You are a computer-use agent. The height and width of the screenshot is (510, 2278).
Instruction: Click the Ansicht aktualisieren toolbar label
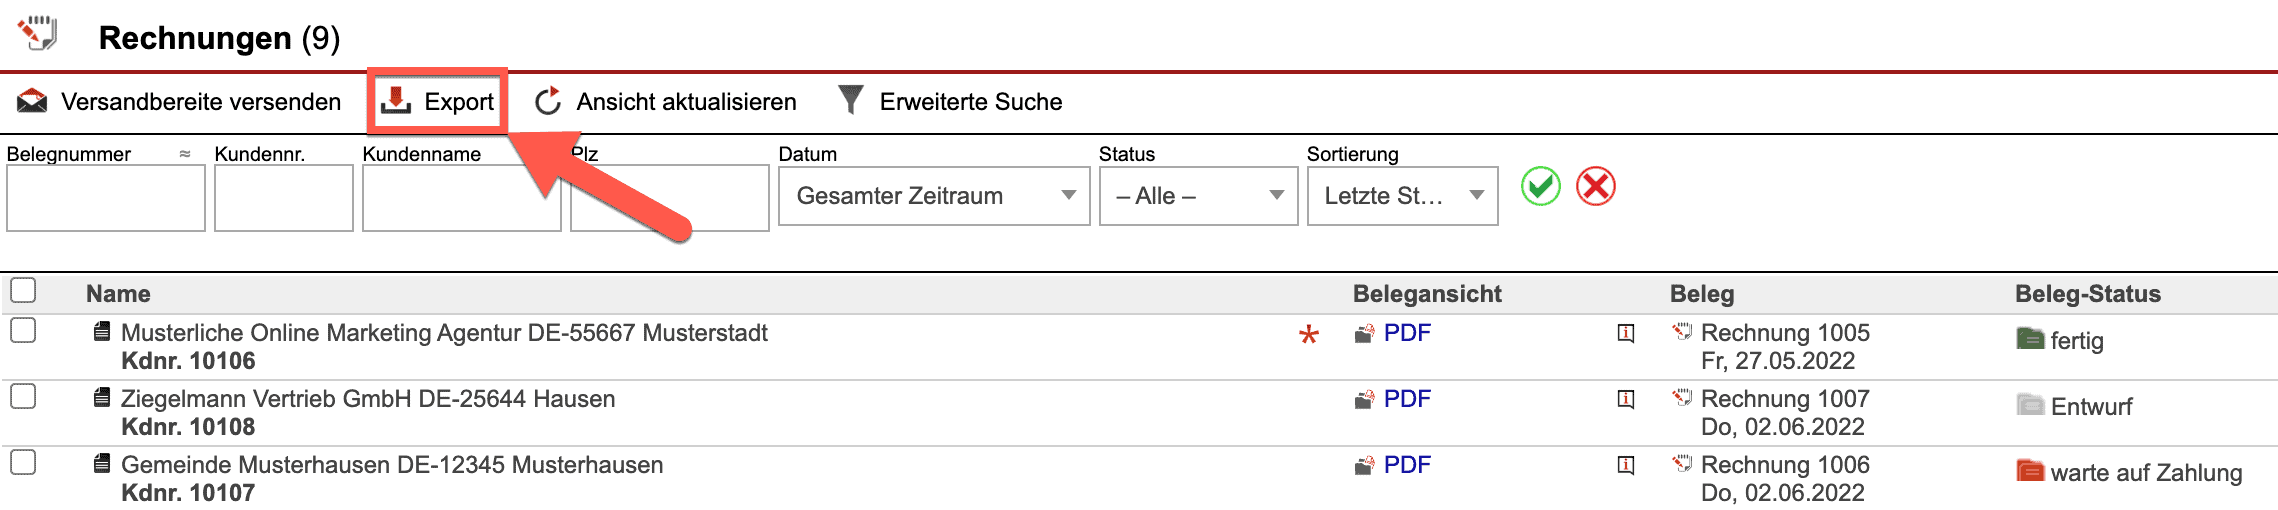(x=686, y=102)
